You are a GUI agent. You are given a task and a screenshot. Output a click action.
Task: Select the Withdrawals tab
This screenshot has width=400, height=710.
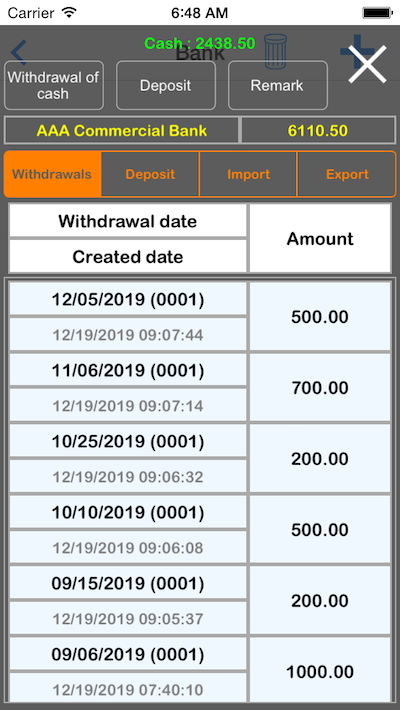52,174
